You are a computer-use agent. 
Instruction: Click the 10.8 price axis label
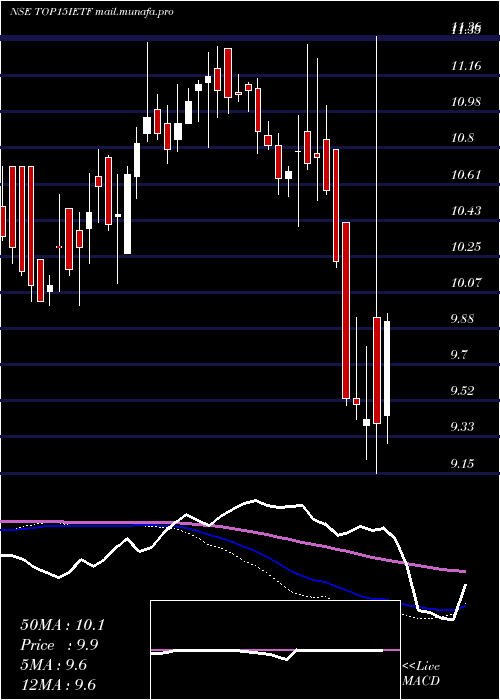462,138
